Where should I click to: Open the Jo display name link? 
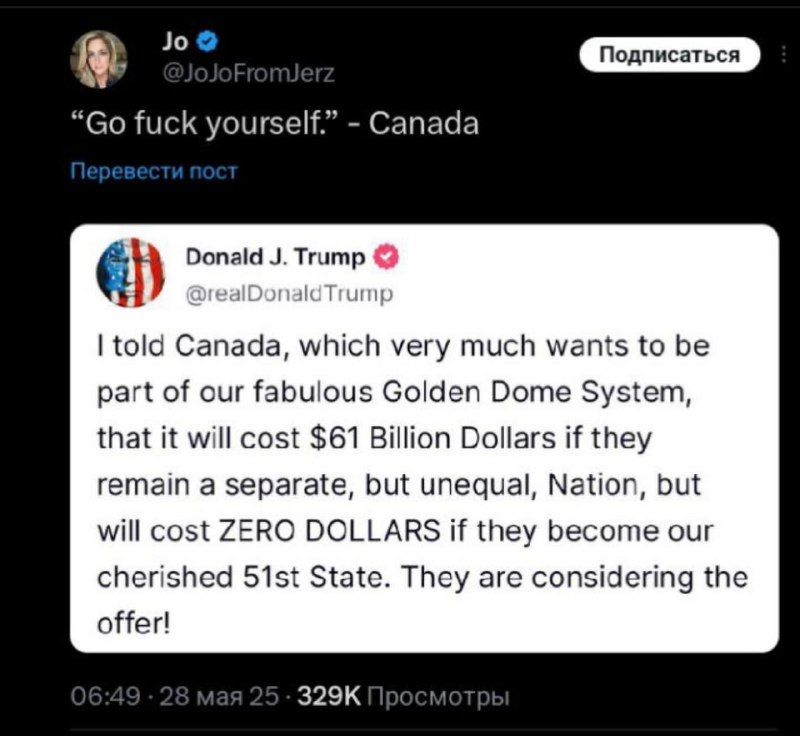point(175,41)
